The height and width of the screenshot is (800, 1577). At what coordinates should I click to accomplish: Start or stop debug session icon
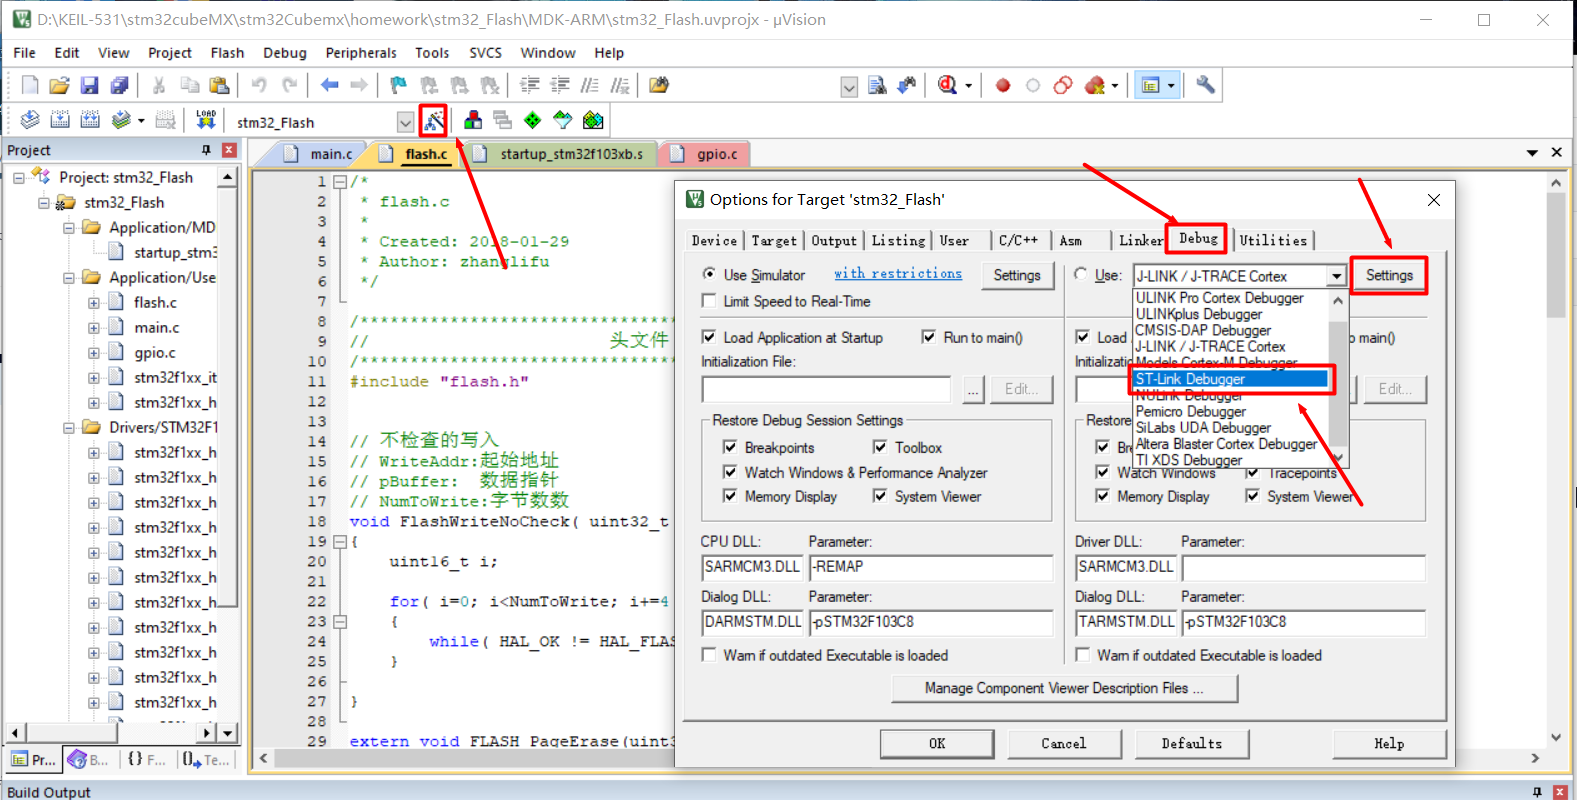pyautogui.click(x=947, y=85)
